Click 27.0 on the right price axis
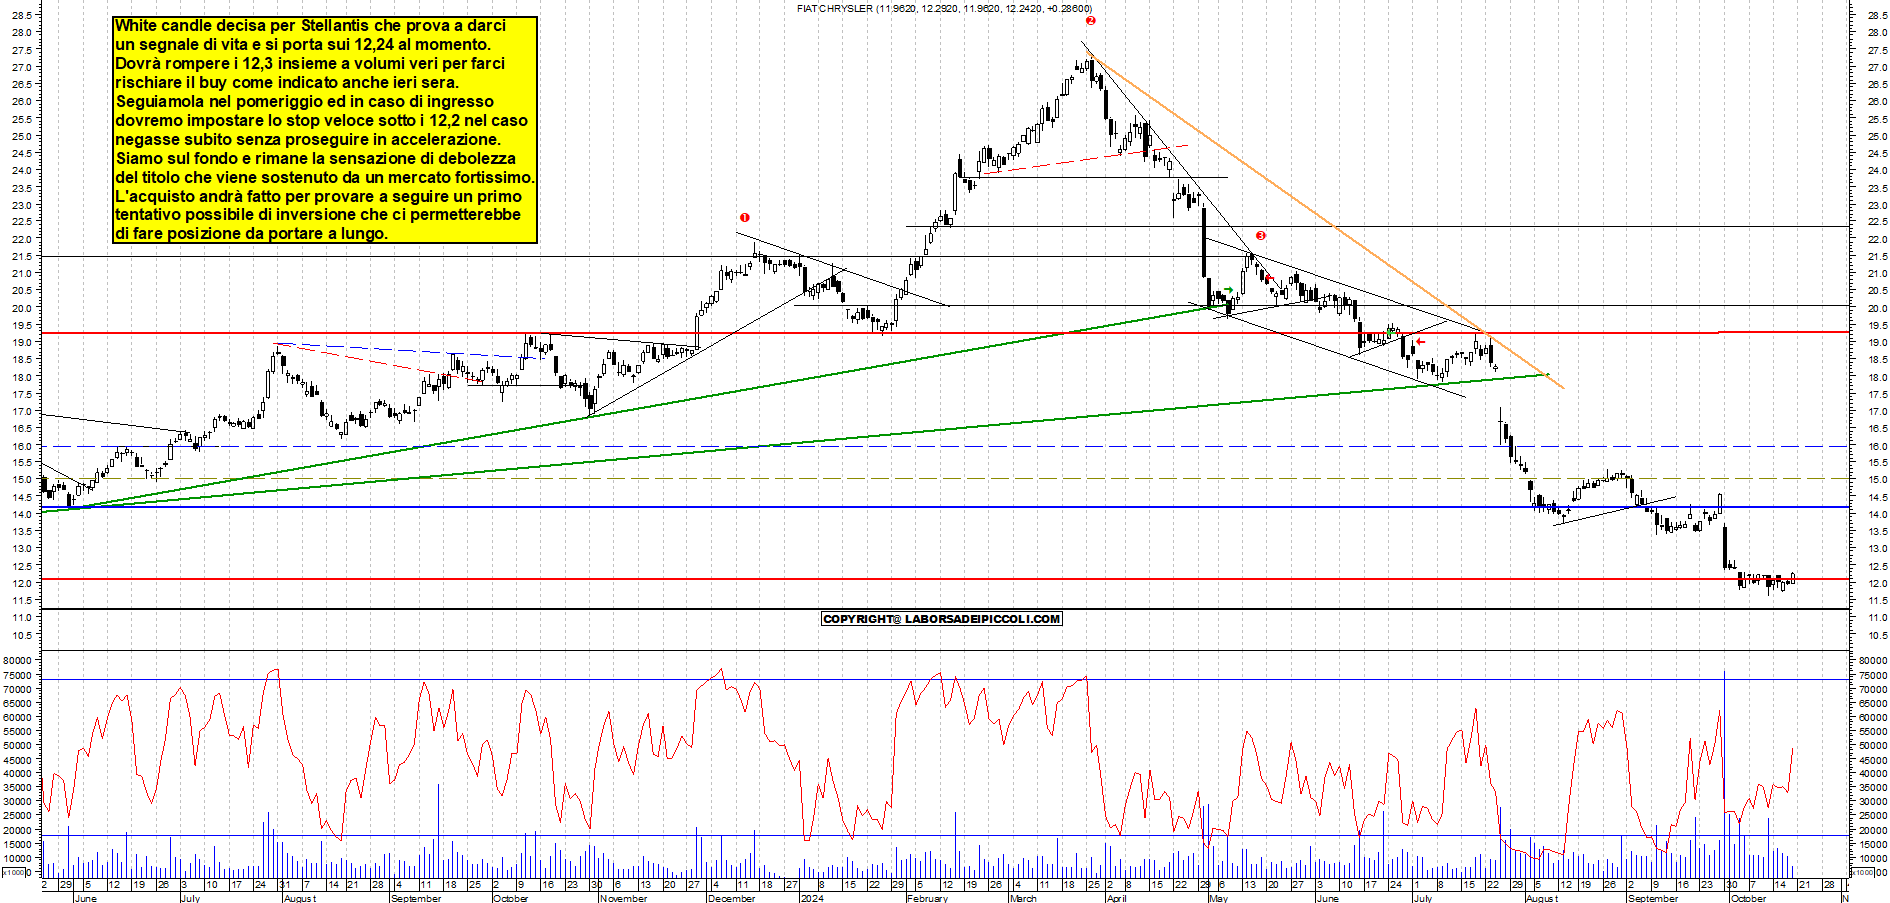Screen dimensions: 1890x903 coord(1877,67)
